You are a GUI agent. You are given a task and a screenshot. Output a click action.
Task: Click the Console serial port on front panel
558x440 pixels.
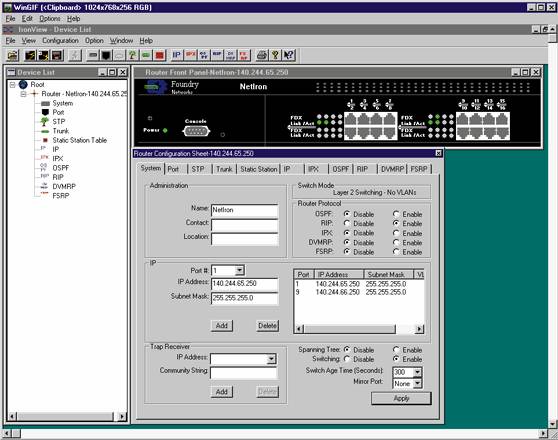click(196, 131)
